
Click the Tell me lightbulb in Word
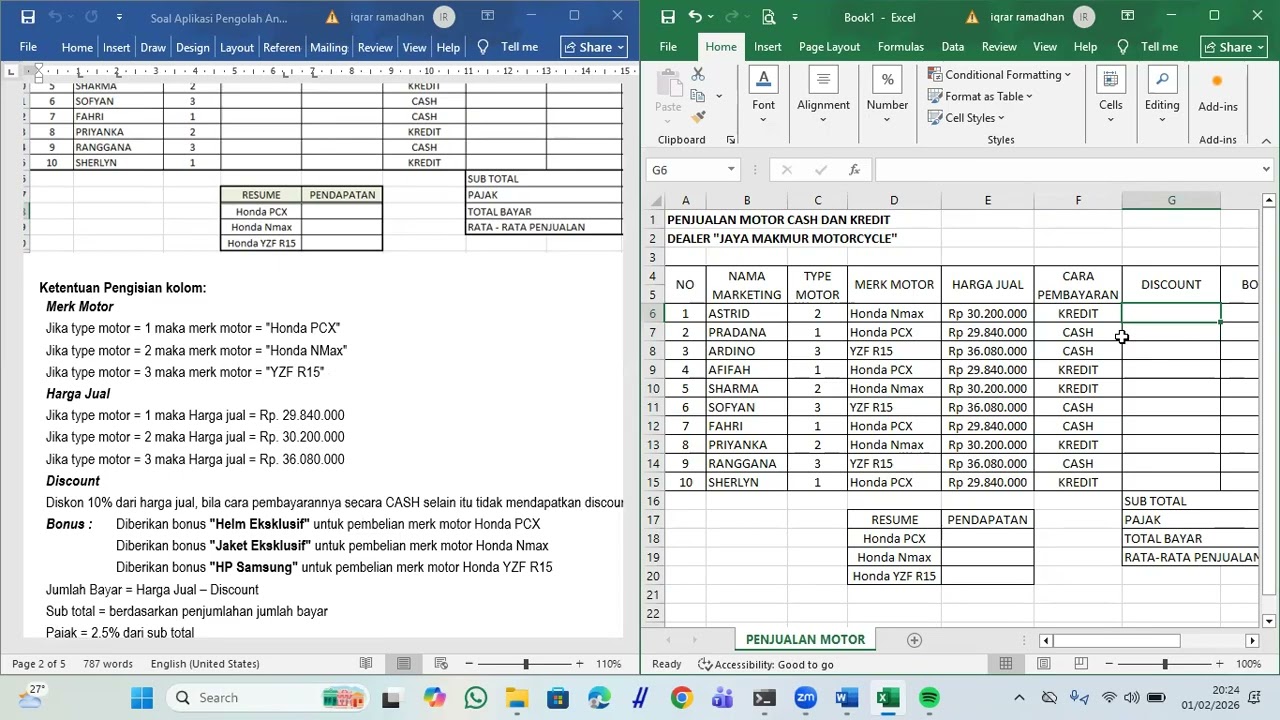click(x=483, y=47)
